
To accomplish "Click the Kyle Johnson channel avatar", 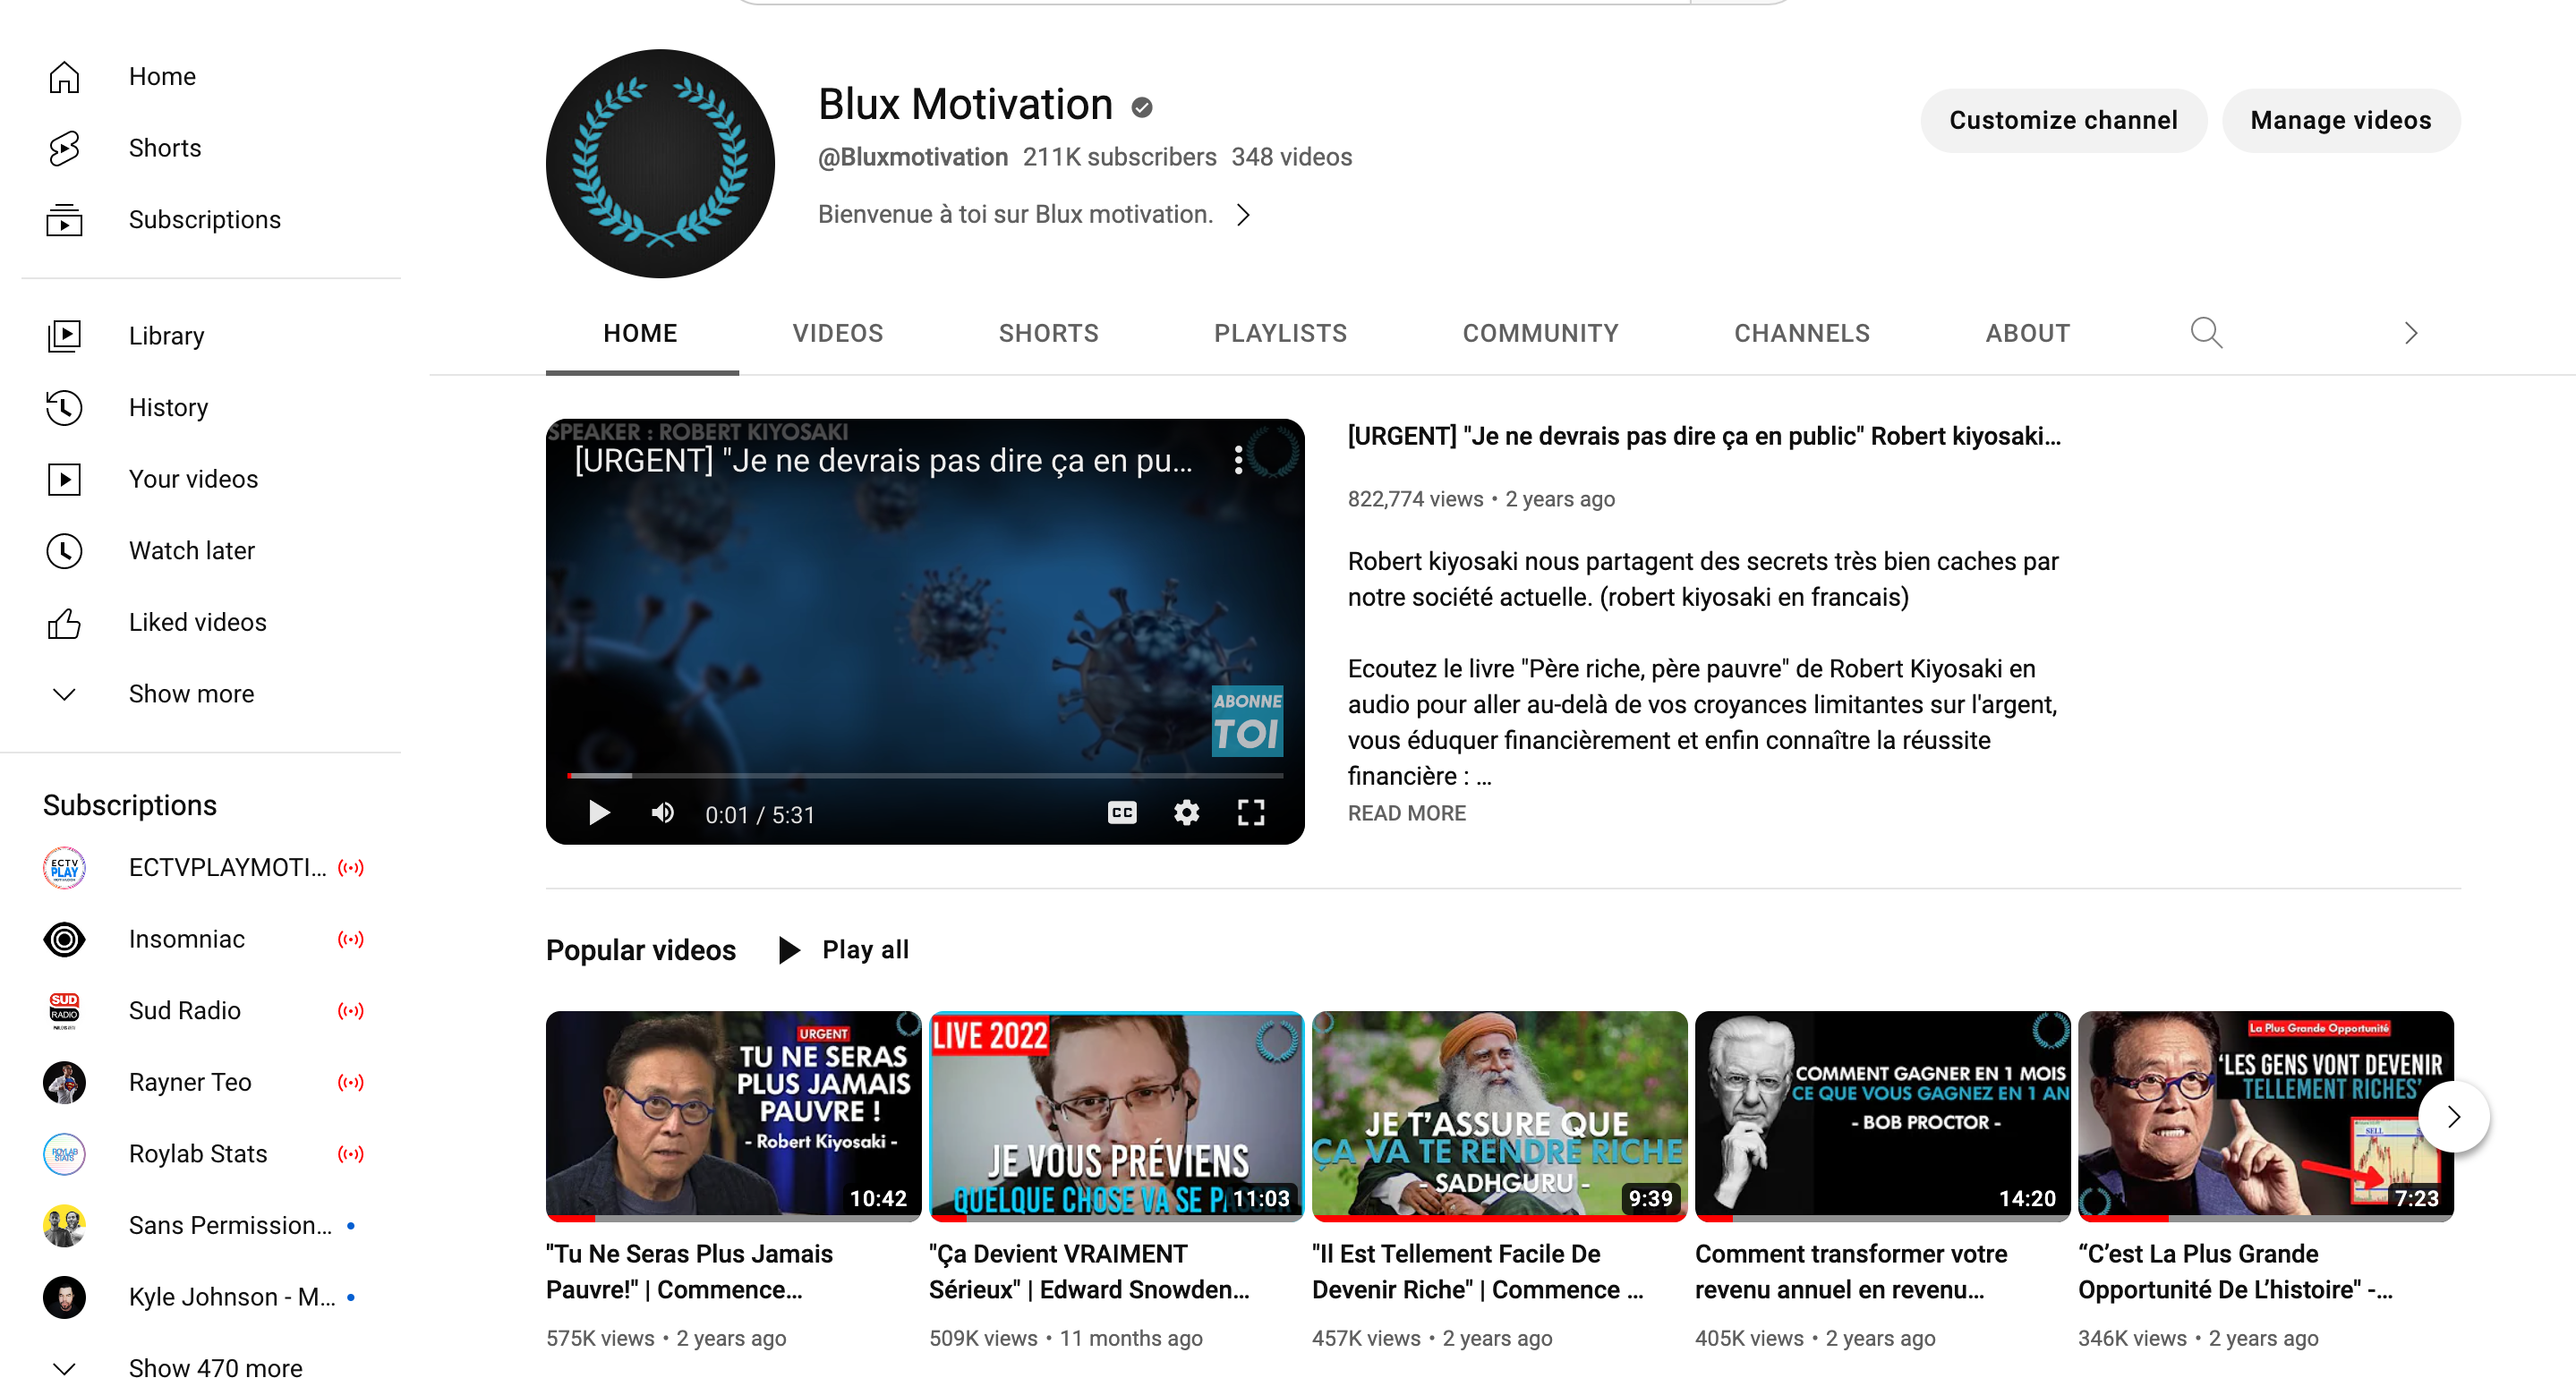I will tap(64, 1298).
